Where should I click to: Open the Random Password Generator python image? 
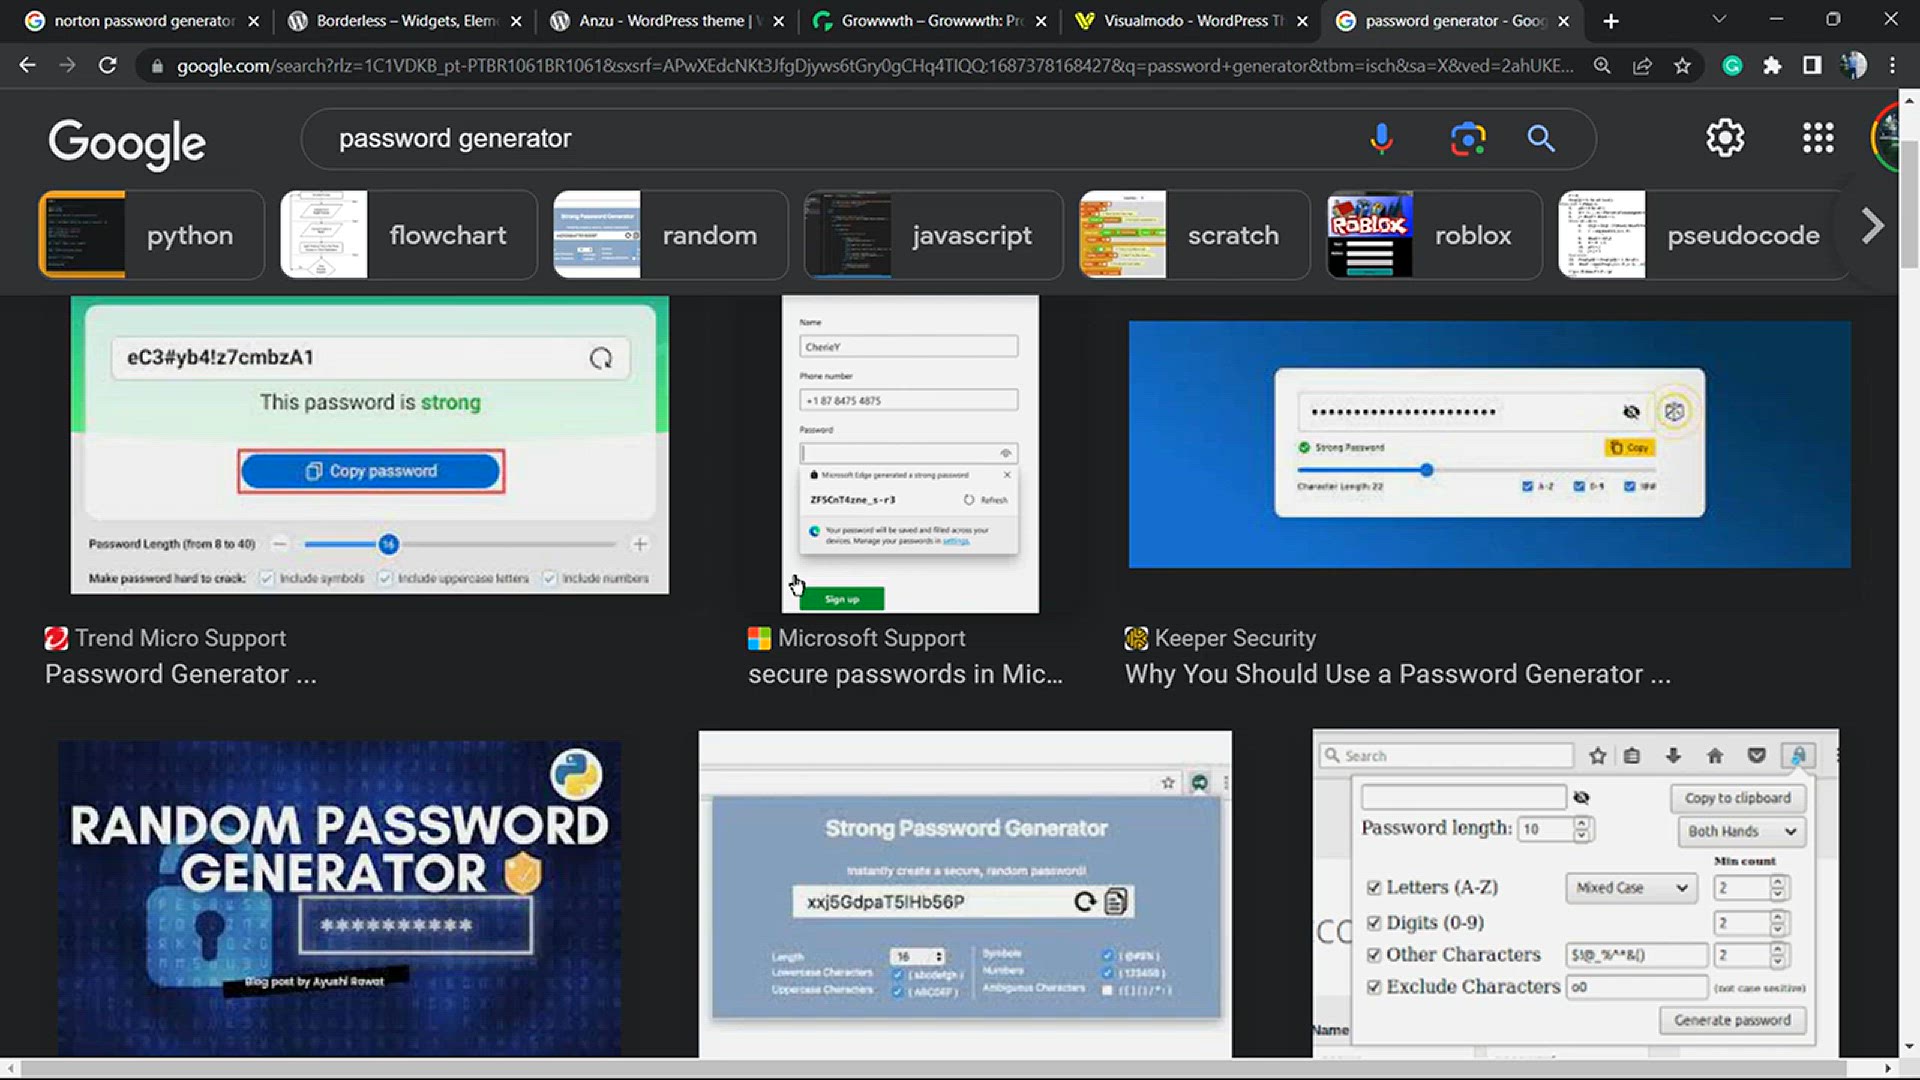point(339,898)
